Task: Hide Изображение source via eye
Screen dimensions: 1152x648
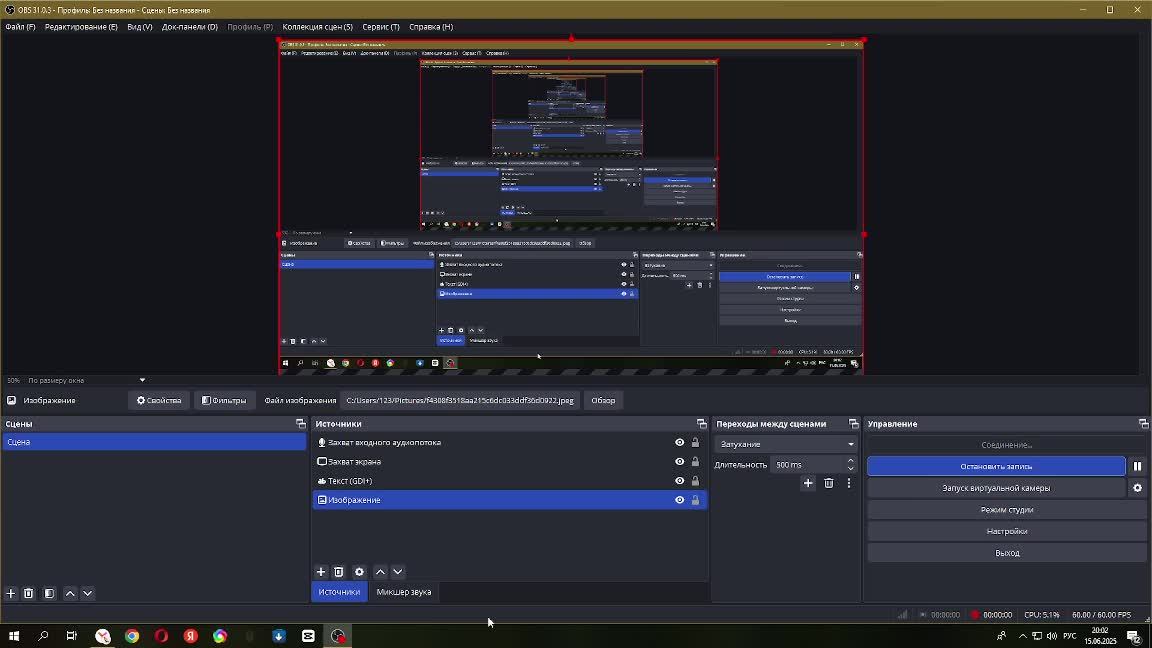Action: click(x=680, y=500)
